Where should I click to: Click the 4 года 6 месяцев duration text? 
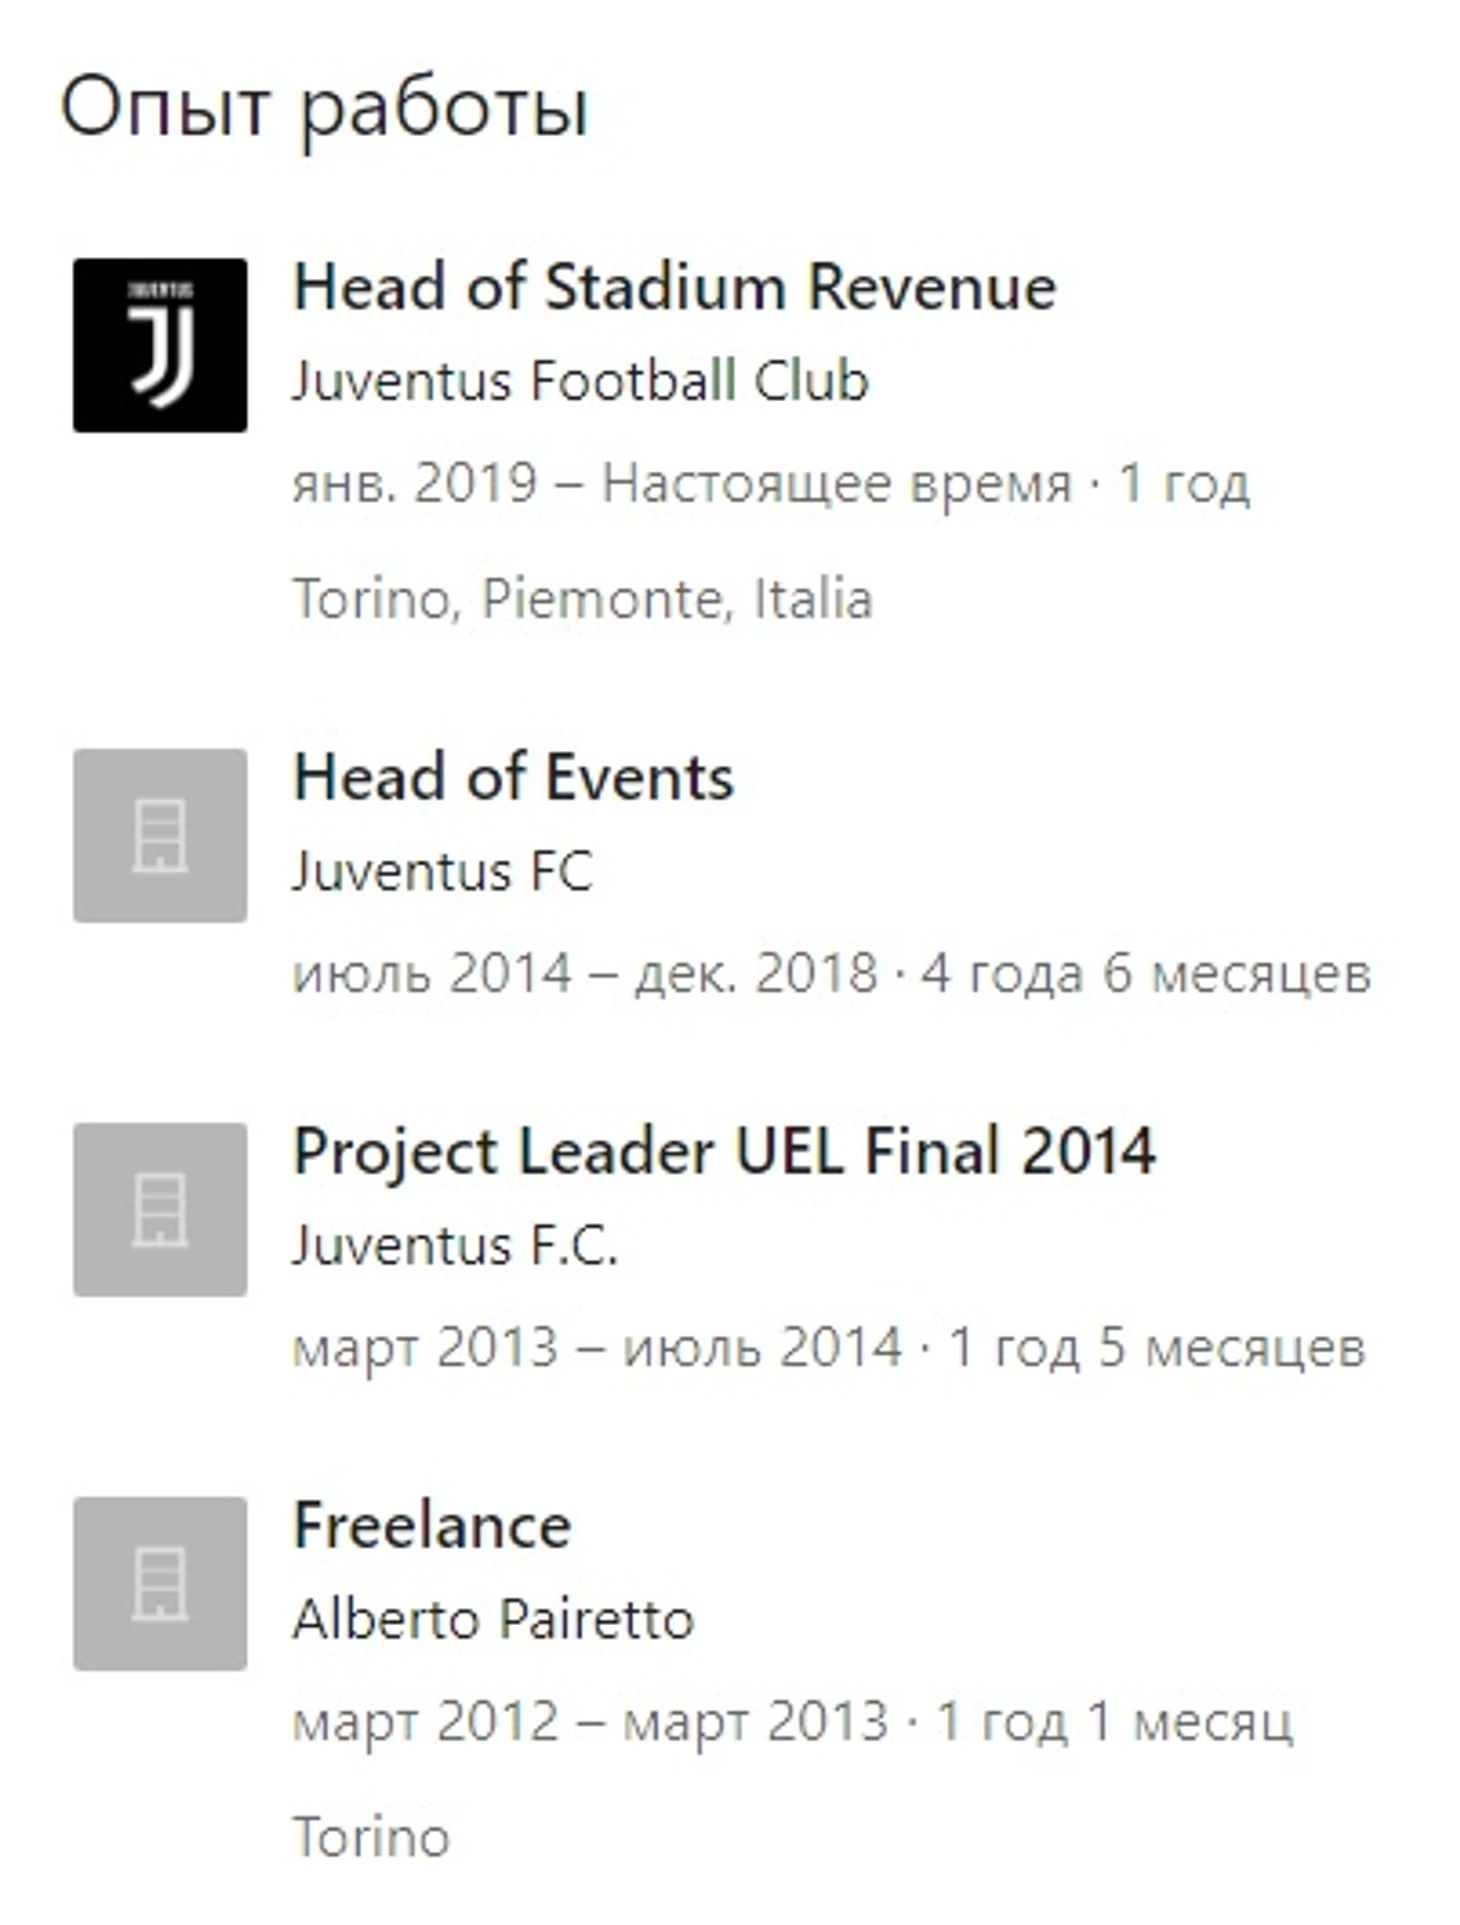(x=1145, y=973)
